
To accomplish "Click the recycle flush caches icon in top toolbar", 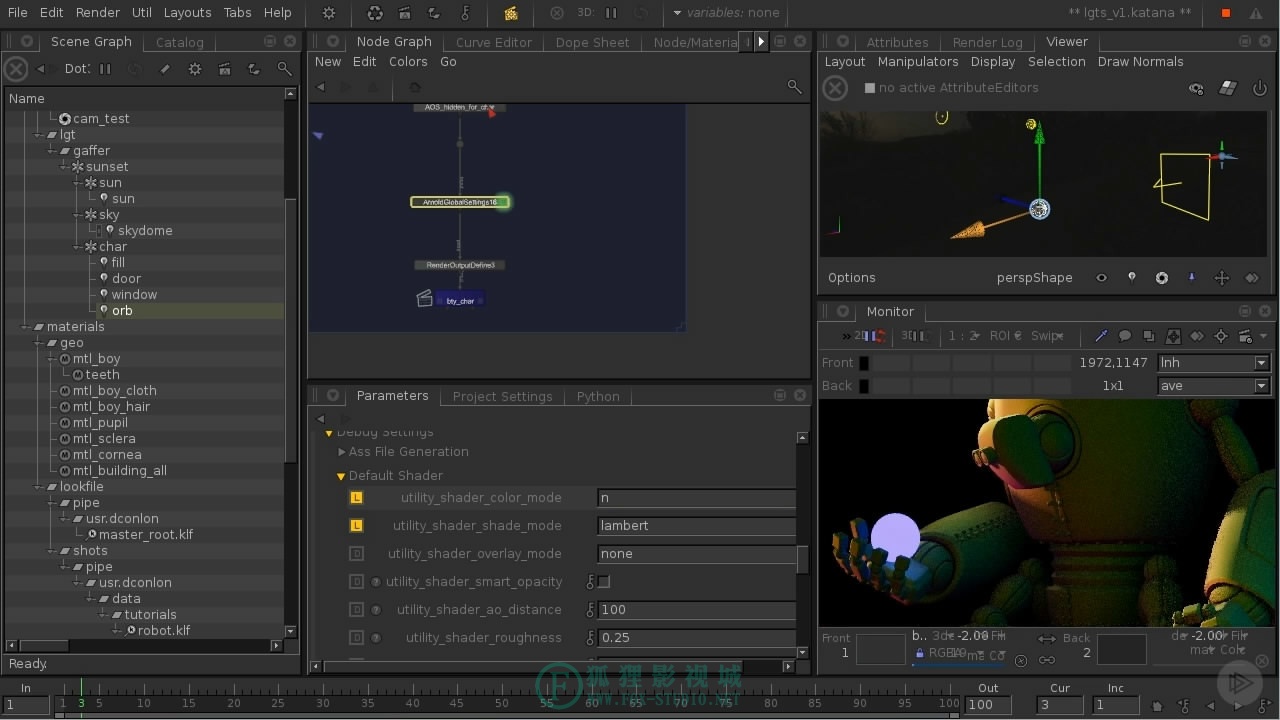I will [375, 13].
